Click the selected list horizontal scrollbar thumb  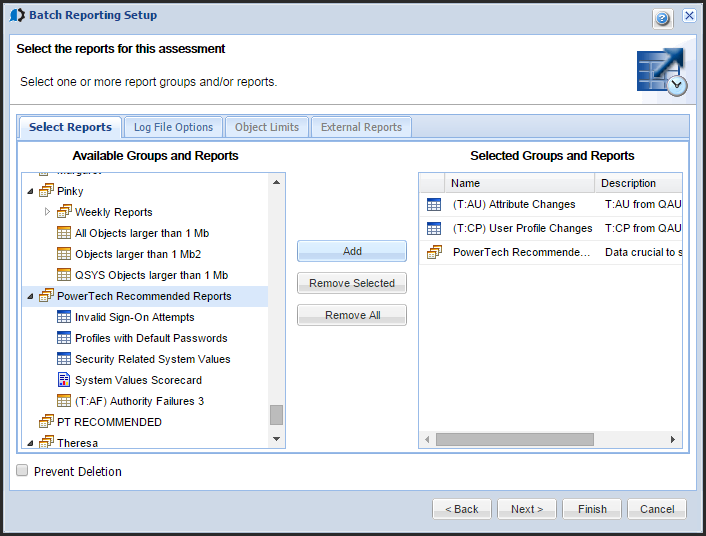point(515,439)
